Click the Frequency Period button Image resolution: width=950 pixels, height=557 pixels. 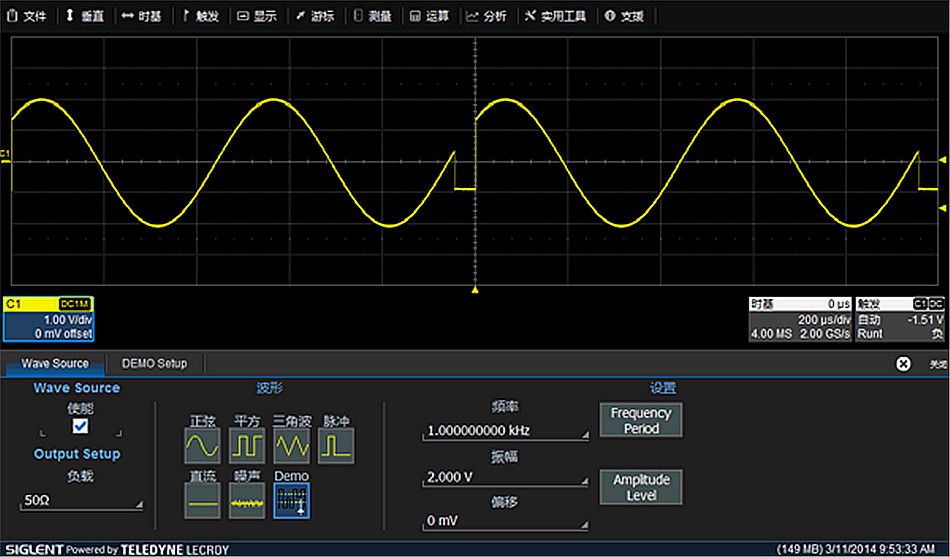(x=641, y=421)
